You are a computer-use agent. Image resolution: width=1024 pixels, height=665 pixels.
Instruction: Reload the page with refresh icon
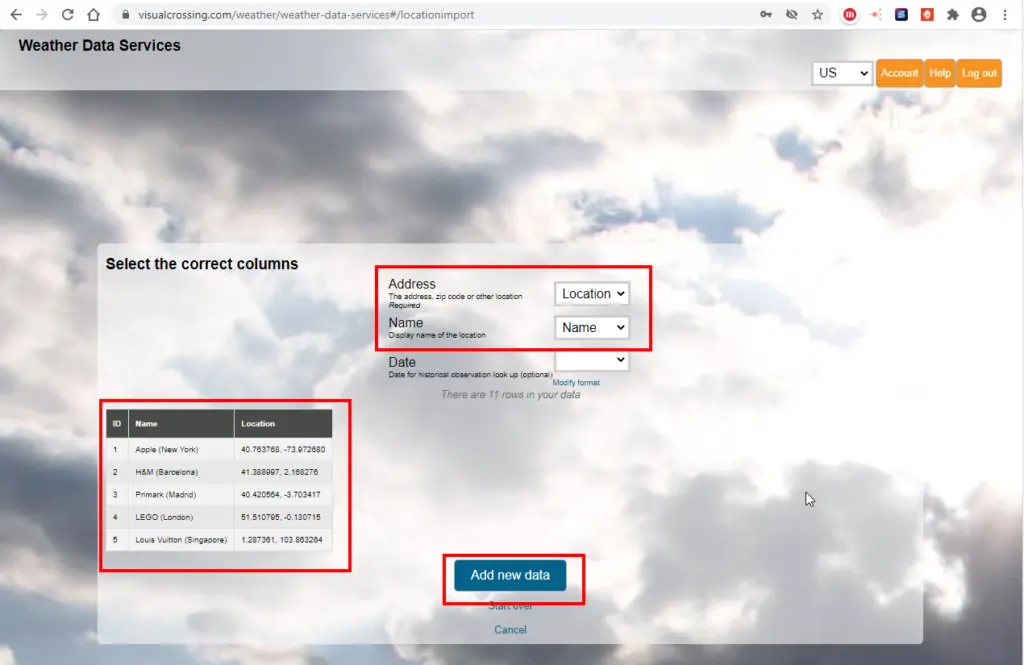[68, 15]
